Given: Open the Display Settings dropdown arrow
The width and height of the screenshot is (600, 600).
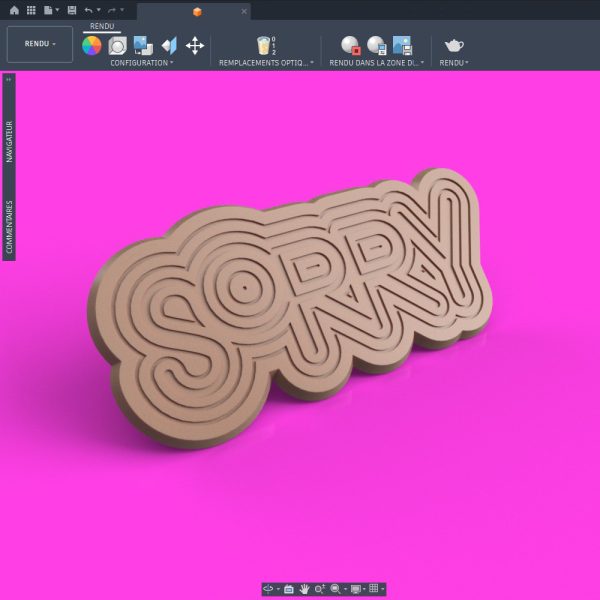Looking at the screenshot, I should coord(364,589).
